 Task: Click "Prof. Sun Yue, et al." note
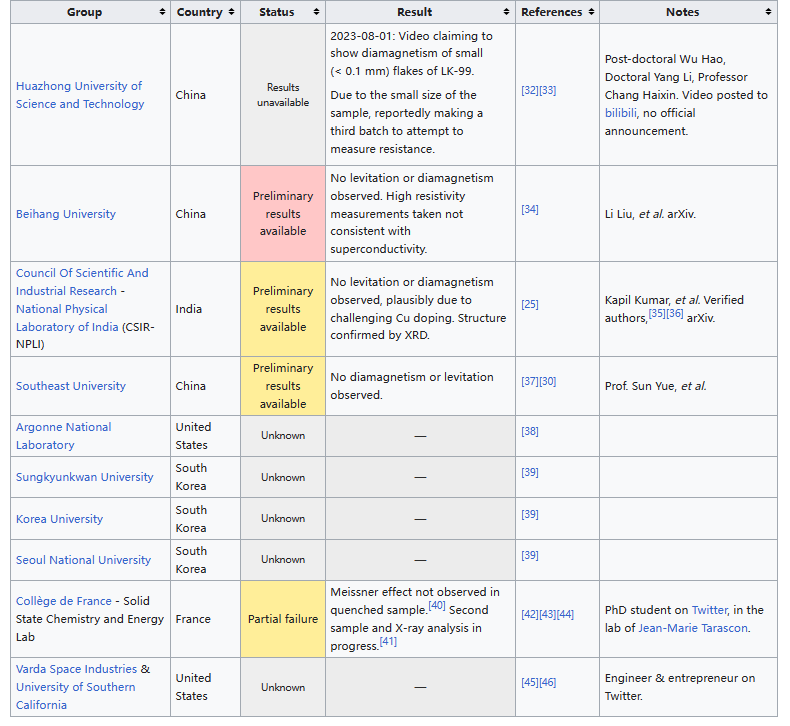tap(655, 386)
